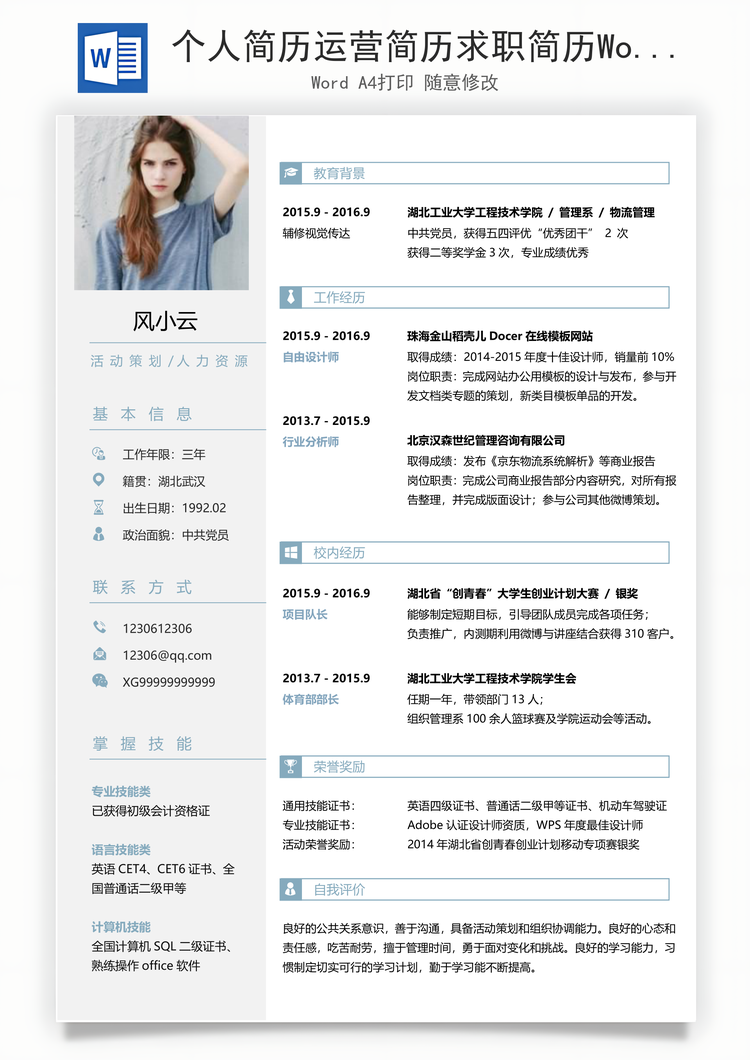Click the Word document icon
This screenshot has width=750, height=1060.
(x=112, y=58)
